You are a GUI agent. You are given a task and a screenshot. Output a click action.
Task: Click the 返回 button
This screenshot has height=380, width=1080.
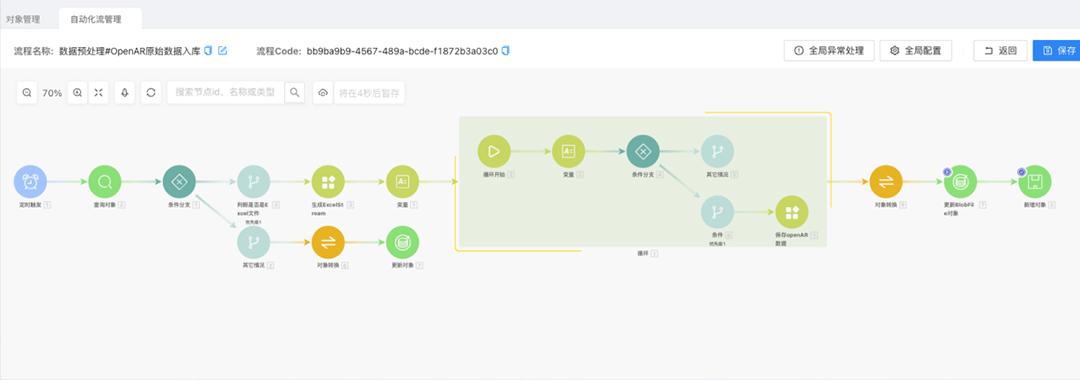[1000, 50]
